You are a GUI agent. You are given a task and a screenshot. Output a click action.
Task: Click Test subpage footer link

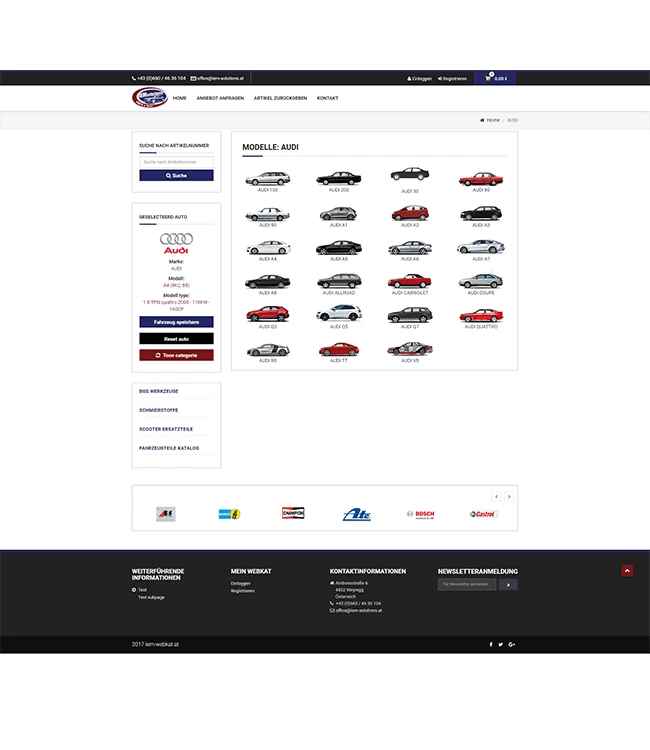click(151, 597)
